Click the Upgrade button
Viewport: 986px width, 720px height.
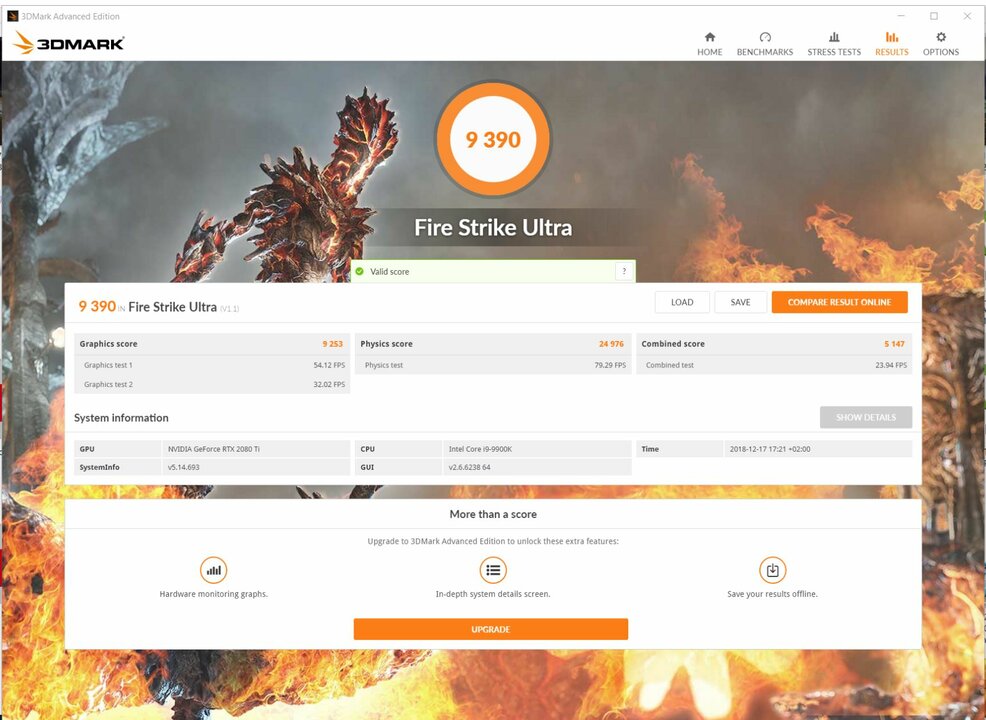pyautogui.click(x=490, y=629)
